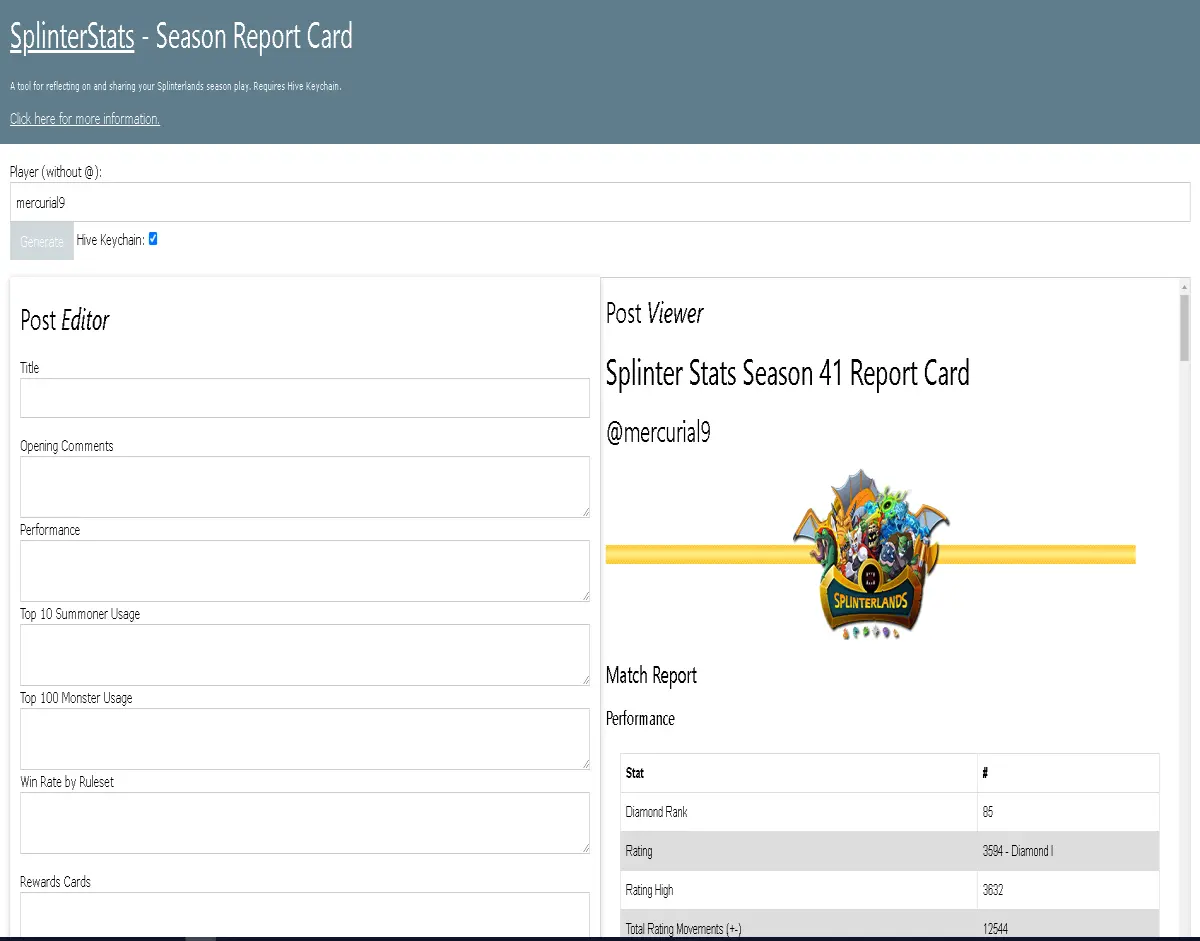Click the Top 100 Monster Usage text area
Viewport: 1200px width, 941px height.
click(x=305, y=739)
